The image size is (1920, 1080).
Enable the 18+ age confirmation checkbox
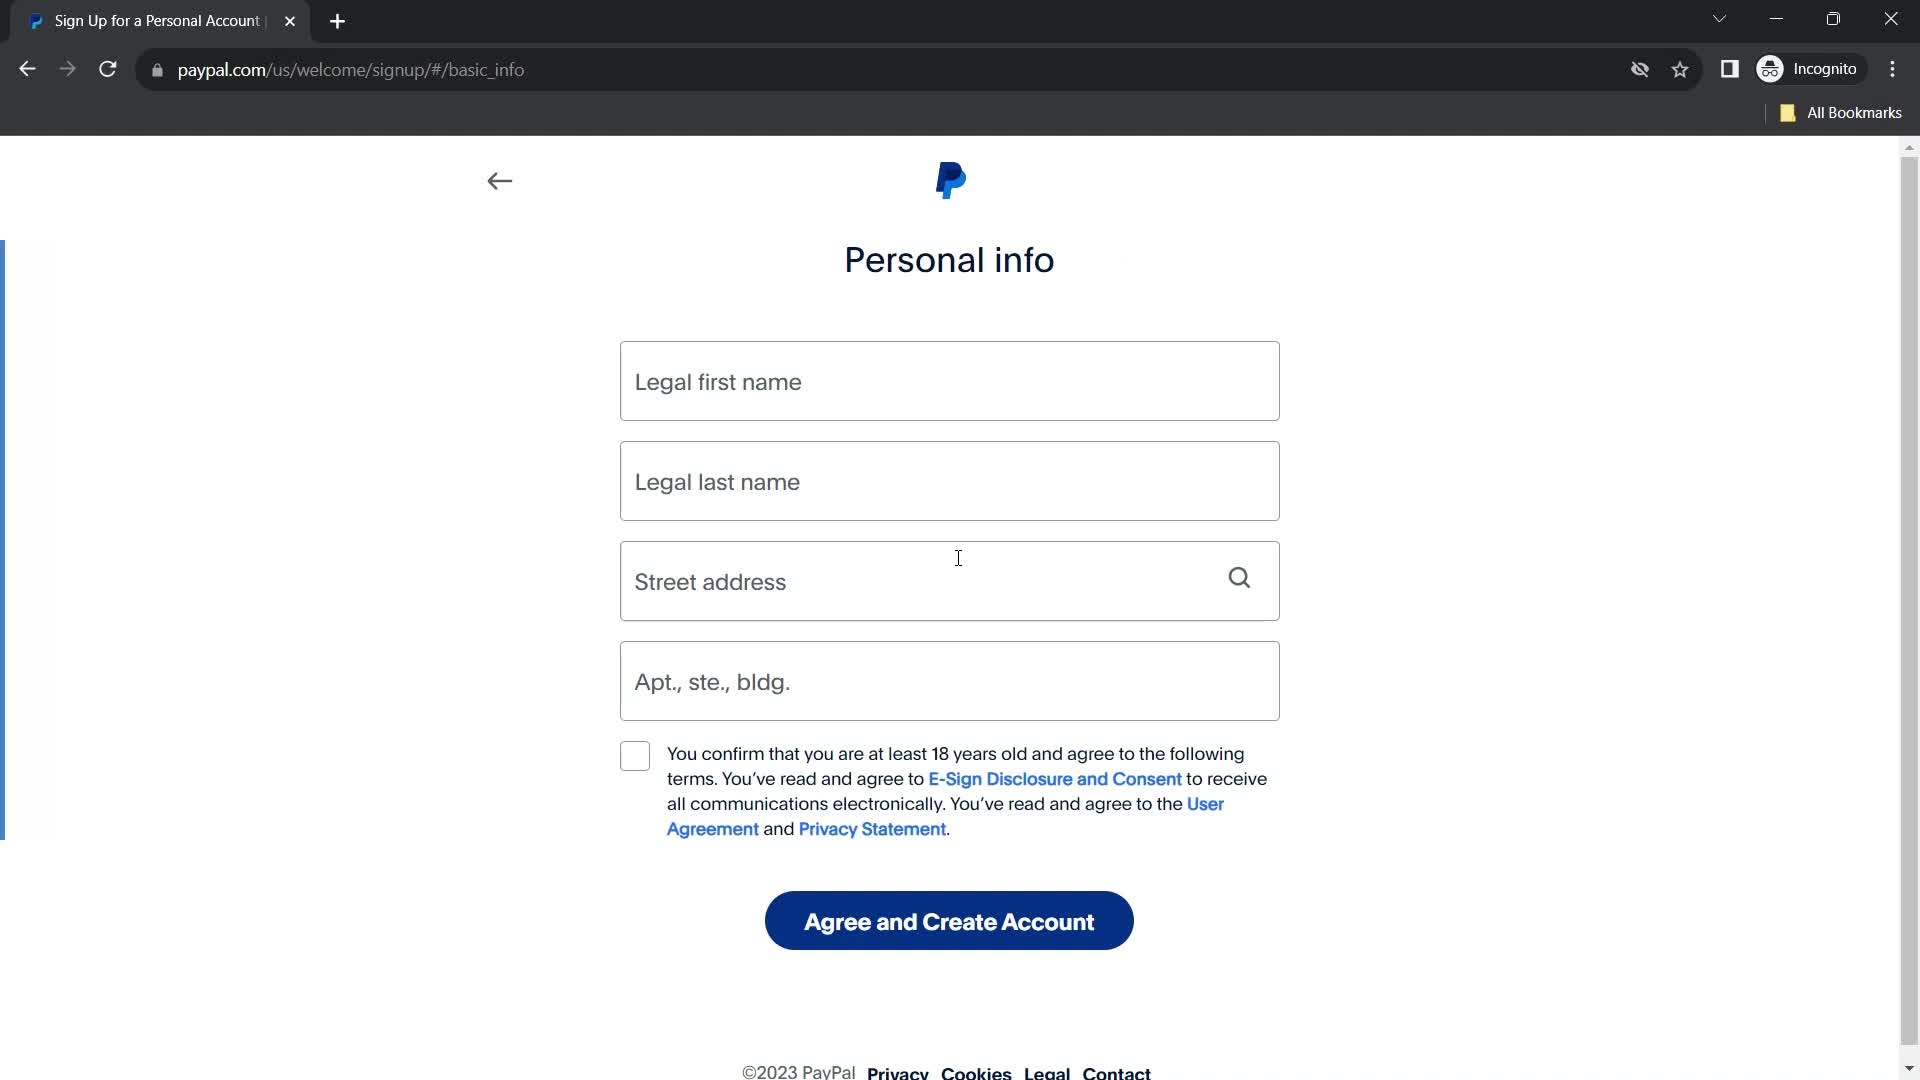point(634,756)
